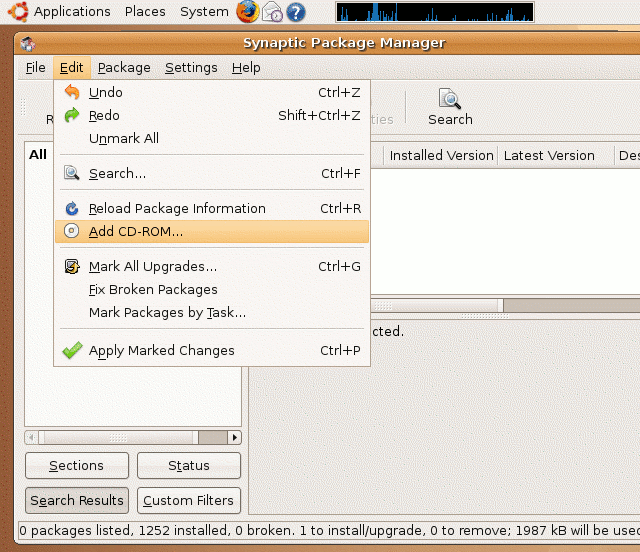Click the status bar package count text
This screenshot has width=640, height=552.
click(329, 530)
